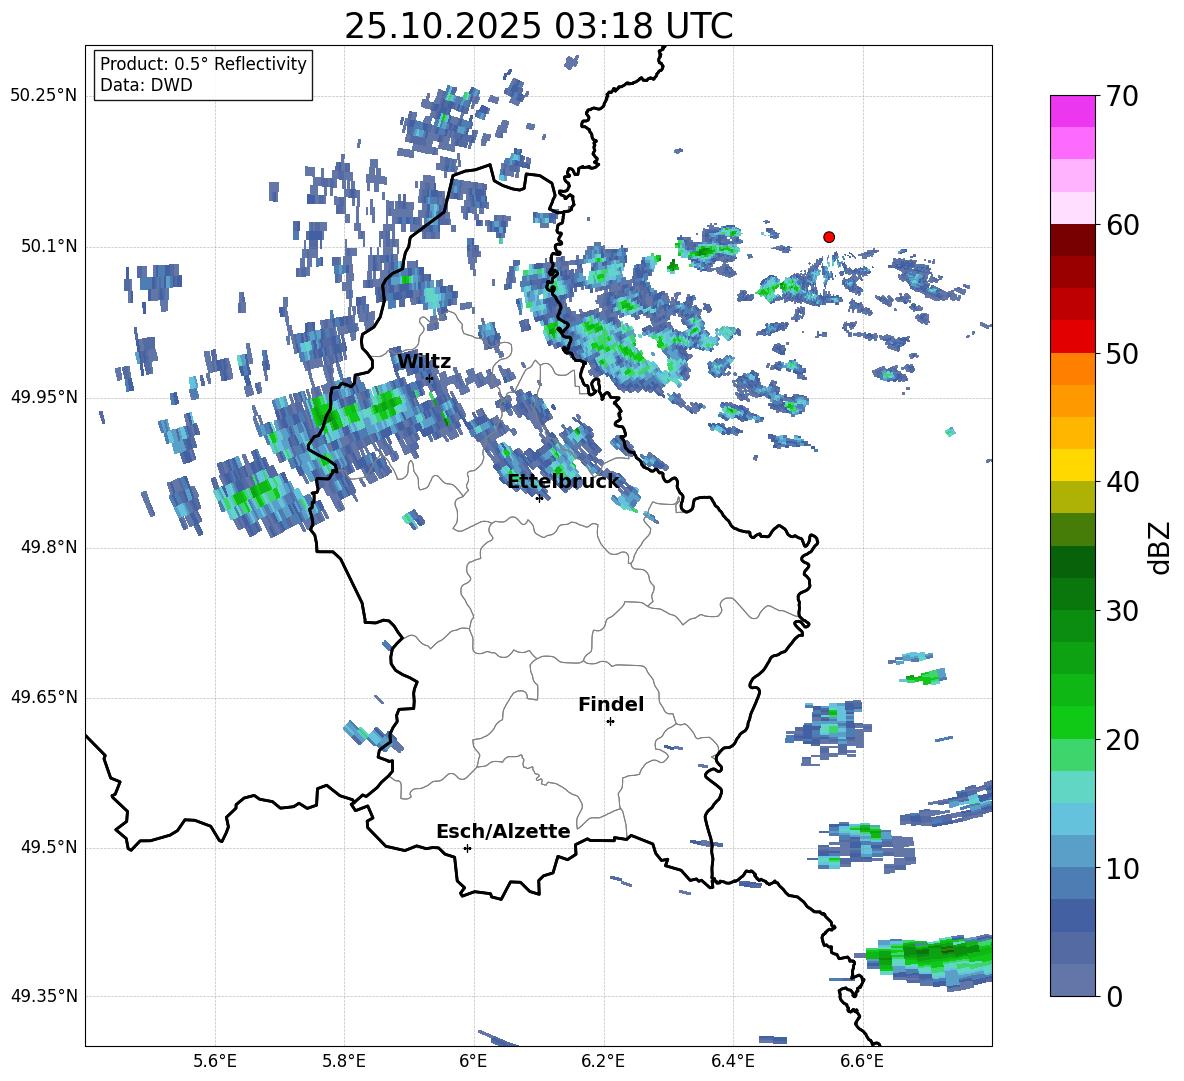Image resolution: width=1184 pixels, height=1081 pixels.
Task: Click the 50.1°N latitude tick label
Action: point(49,247)
